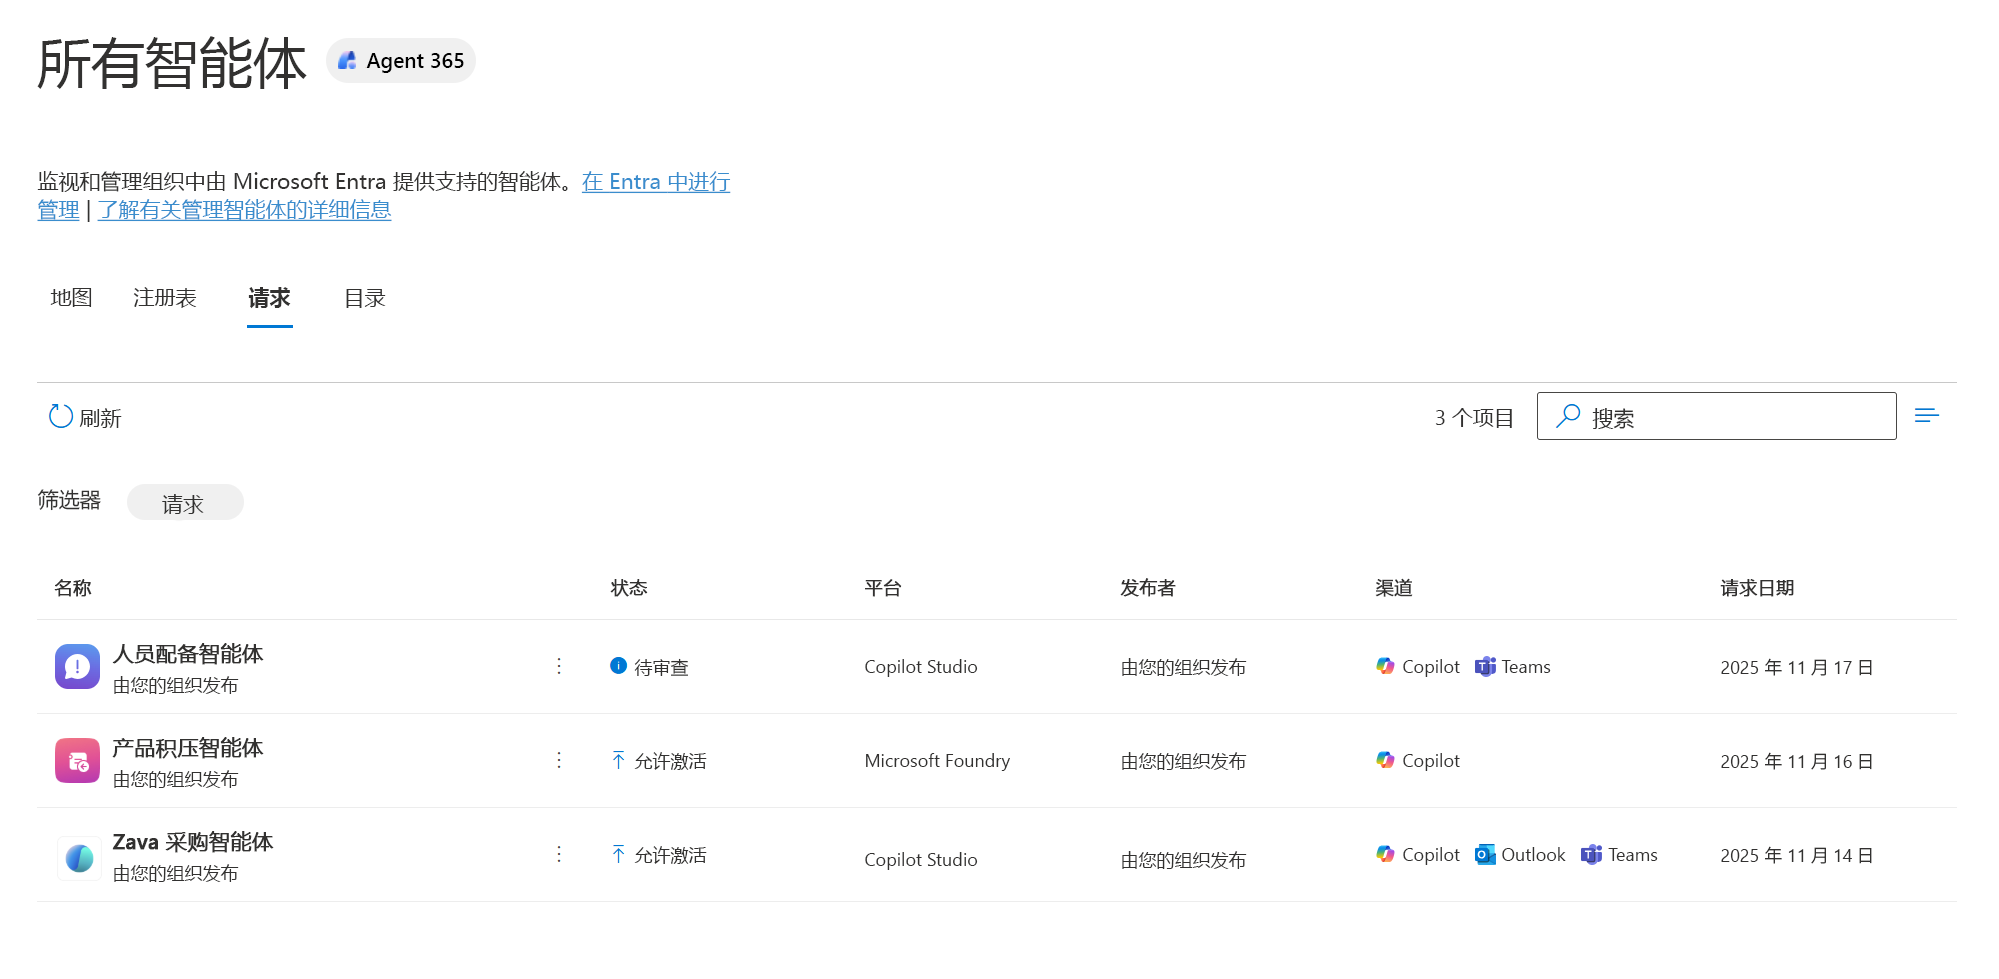Viewport: 1999px width, 979px height.
Task: Focus the 搜索 input field
Action: point(1716,416)
